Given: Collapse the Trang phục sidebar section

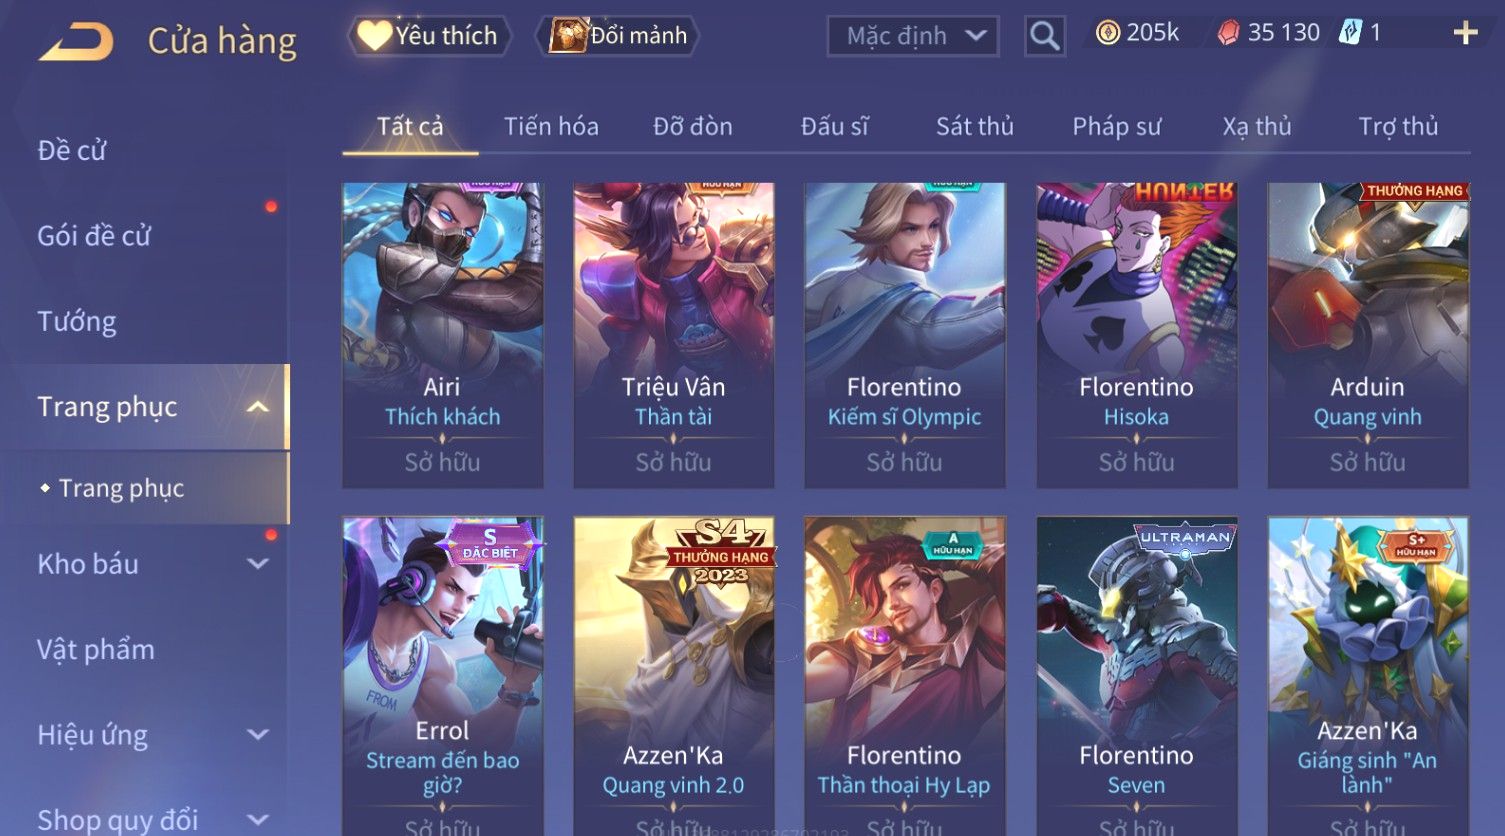Looking at the screenshot, I should (x=257, y=407).
